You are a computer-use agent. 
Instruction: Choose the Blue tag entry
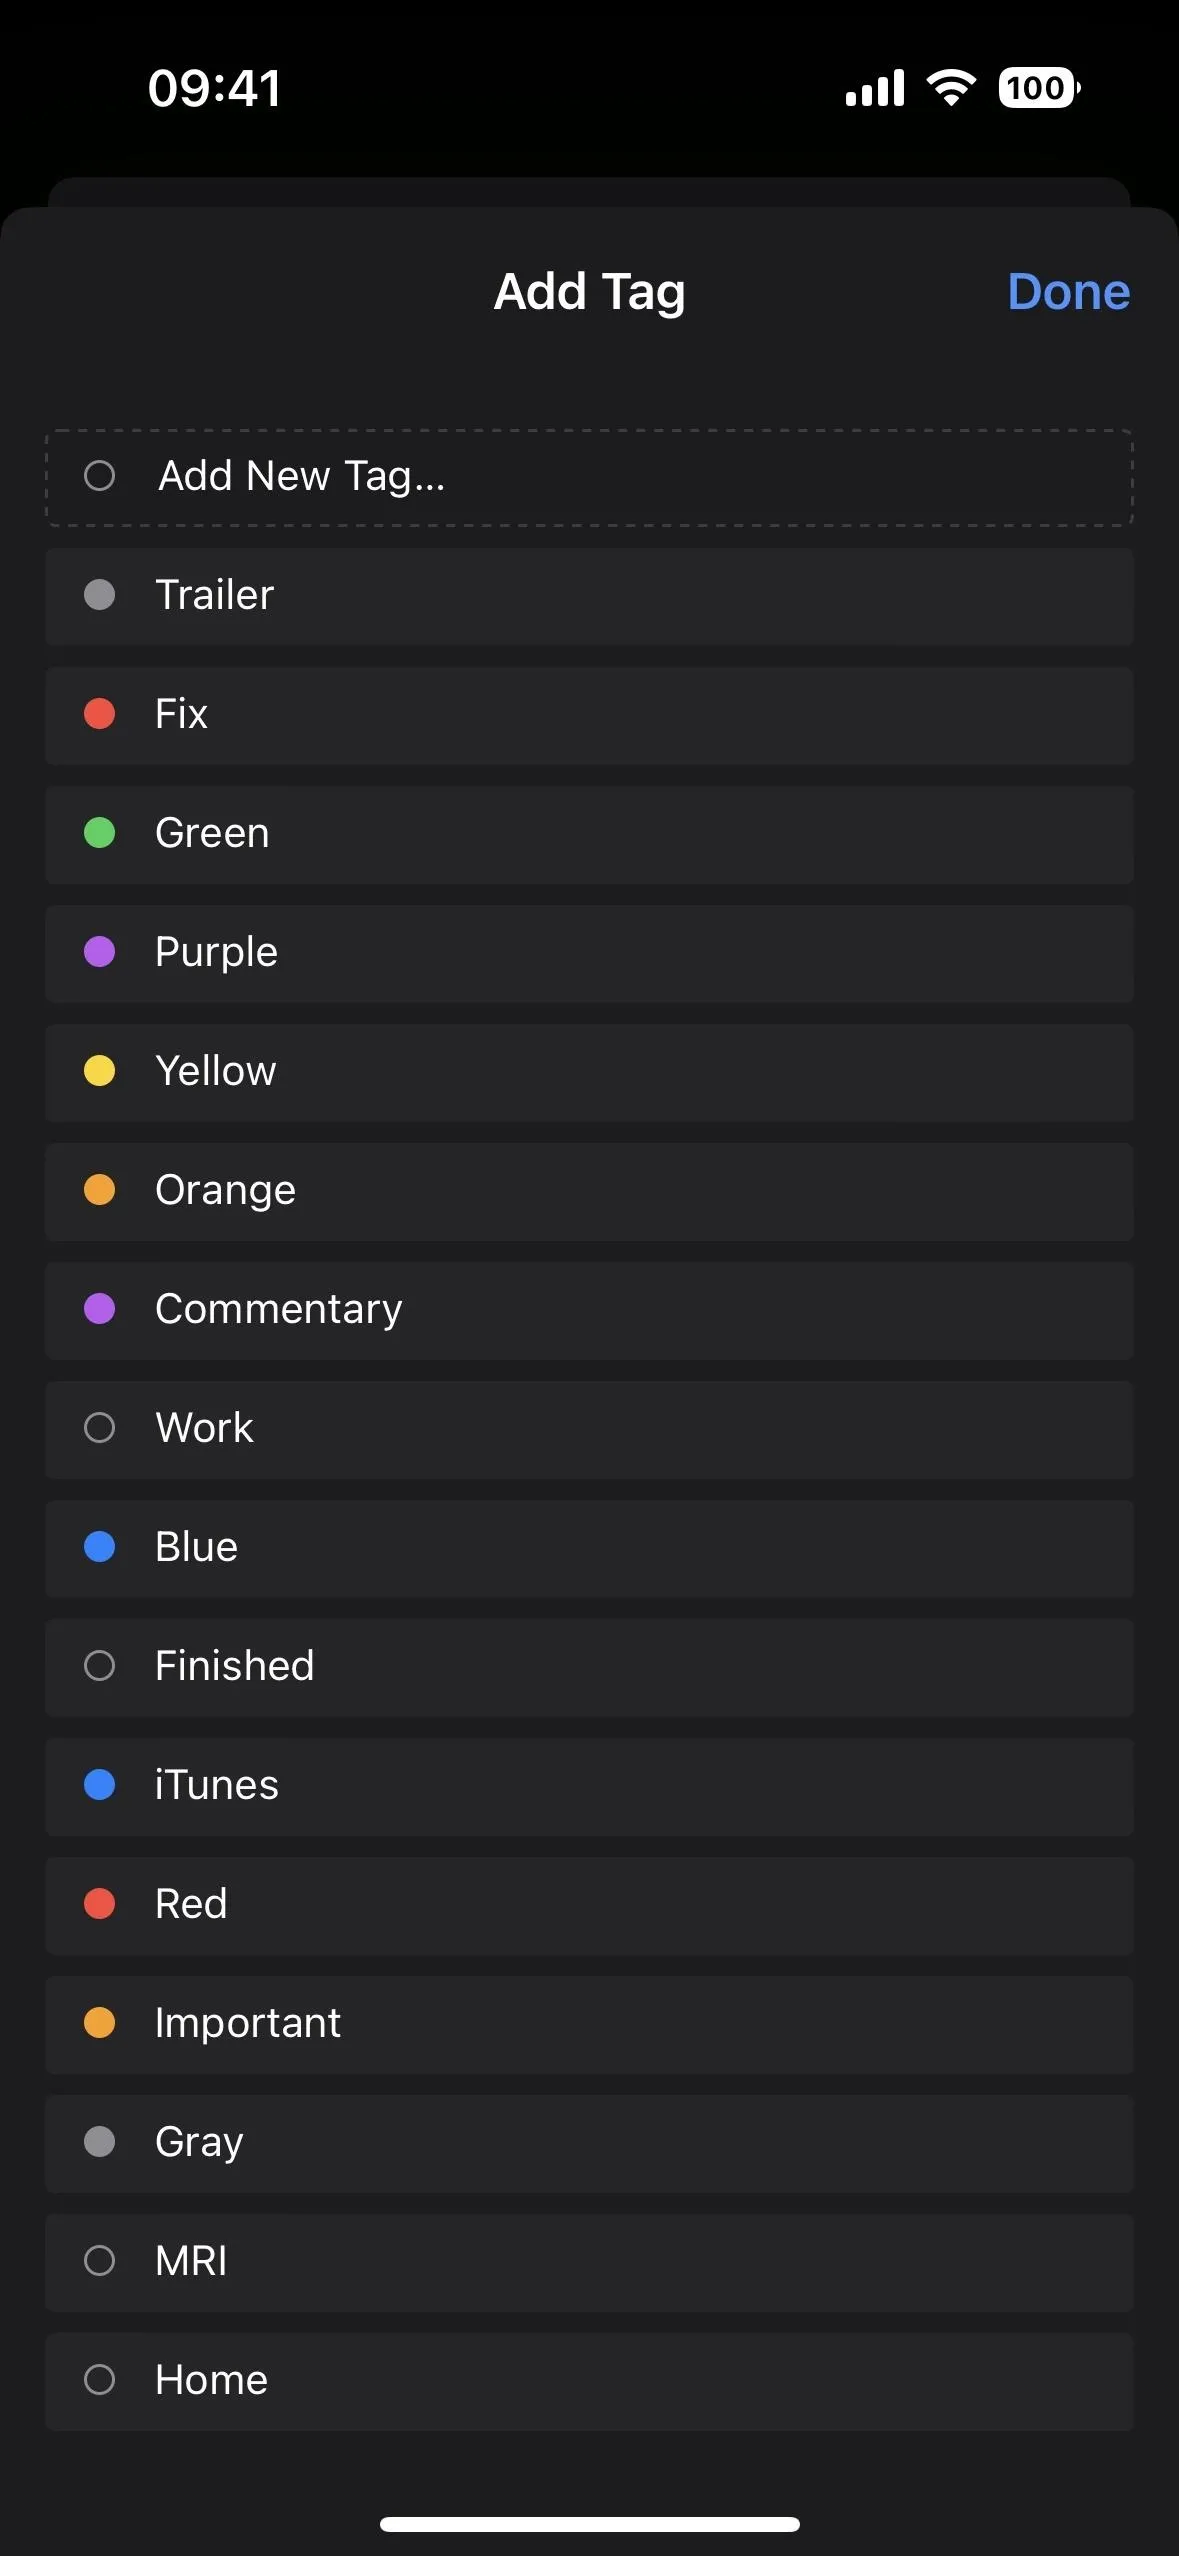(589, 1548)
